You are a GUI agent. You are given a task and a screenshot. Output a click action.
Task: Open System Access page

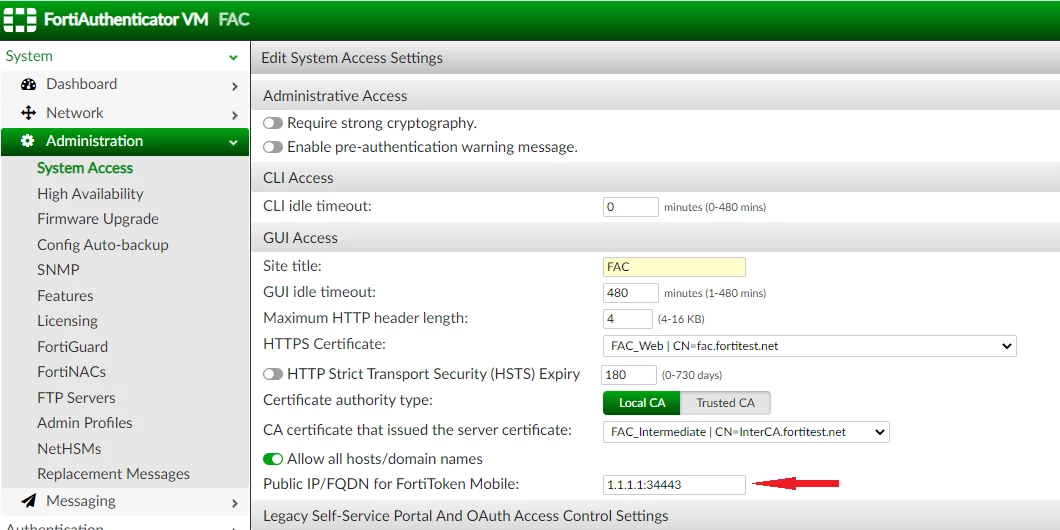tap(85, 168)
